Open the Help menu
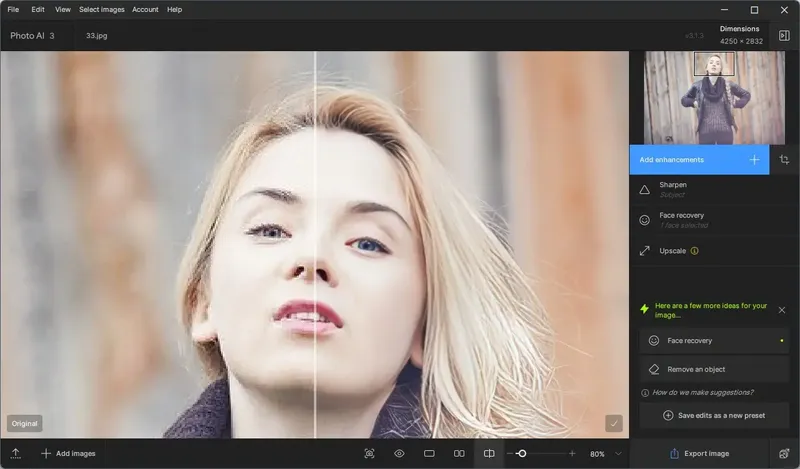This screenshot has width=800, height=469. (x=174, y=9)
